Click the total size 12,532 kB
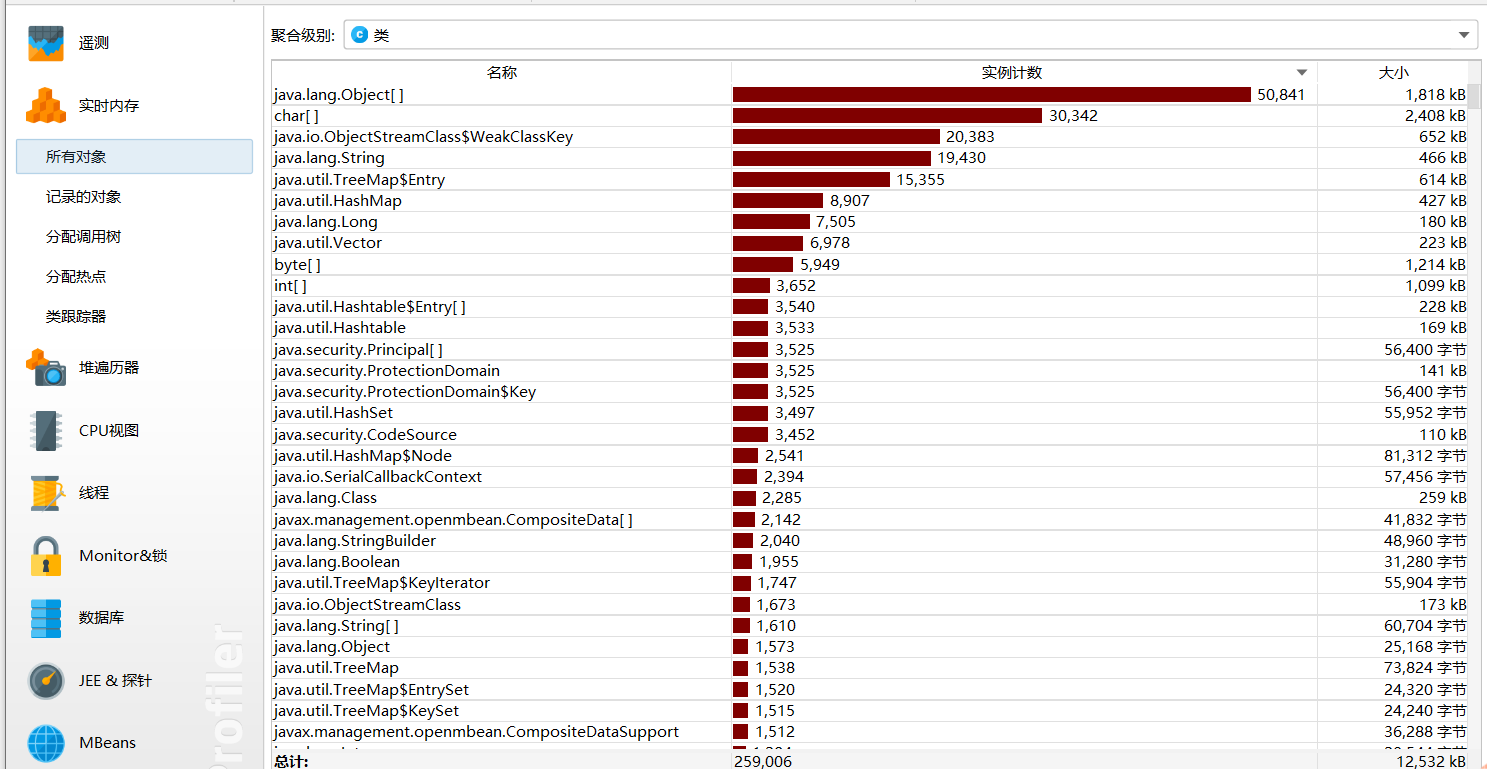This screenshot has width=1487, height=769. (x=1430, y=761)
